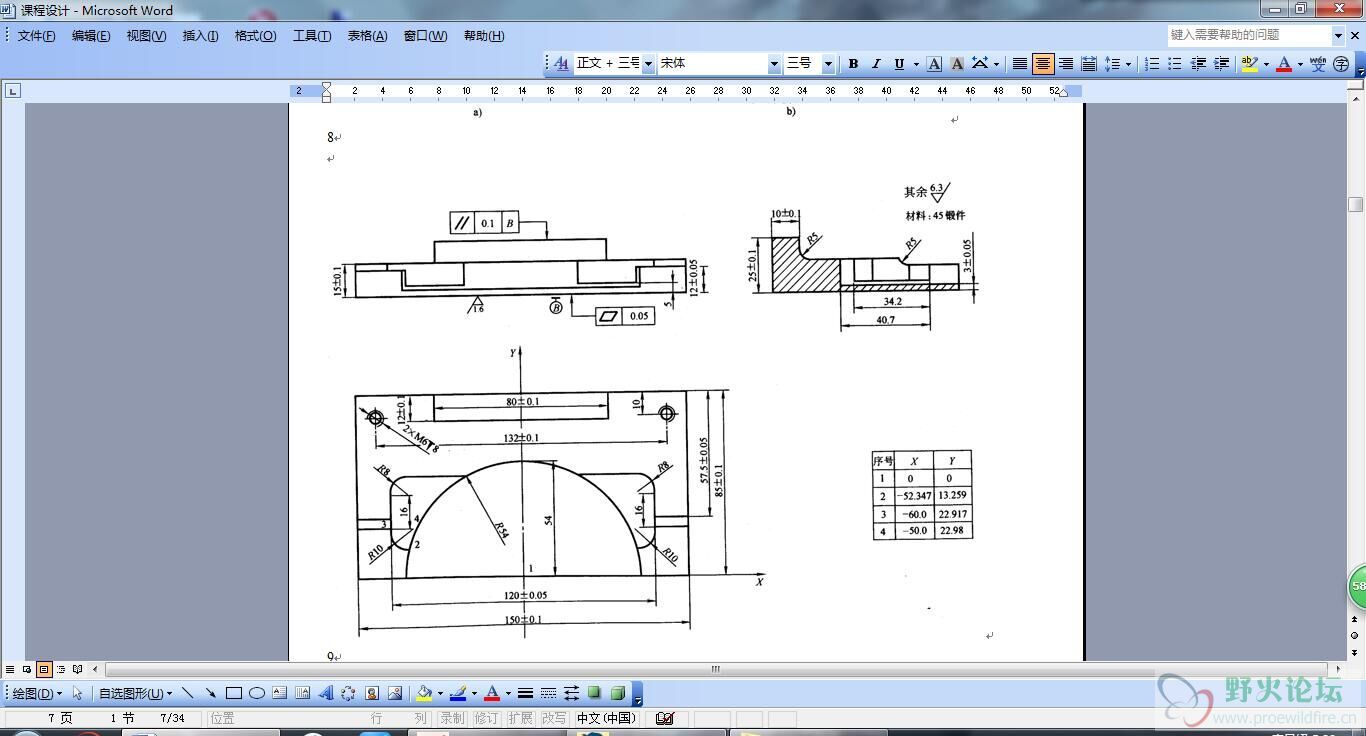Open the 编辑(E) menu

pyautogui.click(x=91, y=36)
